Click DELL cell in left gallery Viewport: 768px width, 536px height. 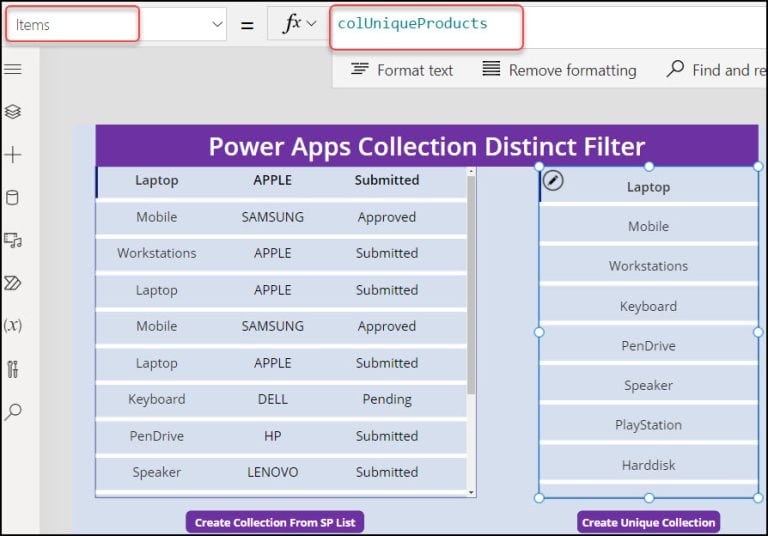pyautogui.click(x=273, y=399)
